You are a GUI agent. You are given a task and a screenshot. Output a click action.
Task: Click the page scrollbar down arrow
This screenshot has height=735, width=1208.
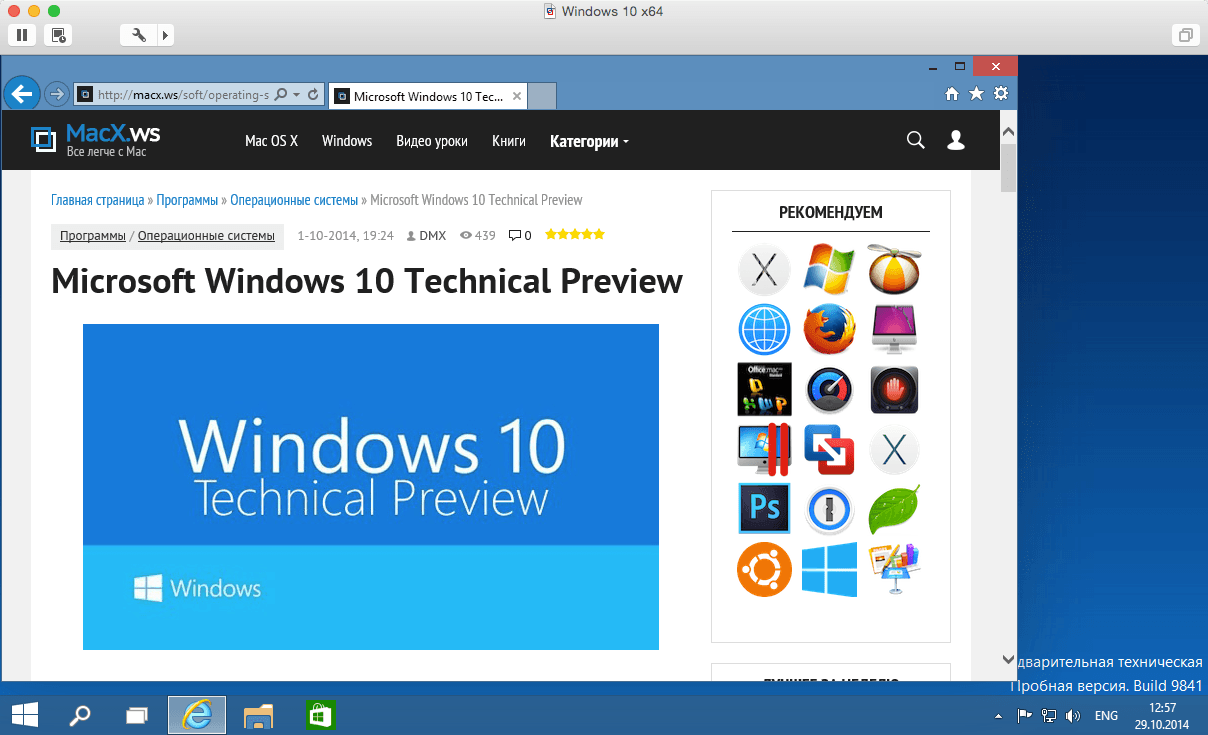pyautogui.click(x=1008, y=660)
